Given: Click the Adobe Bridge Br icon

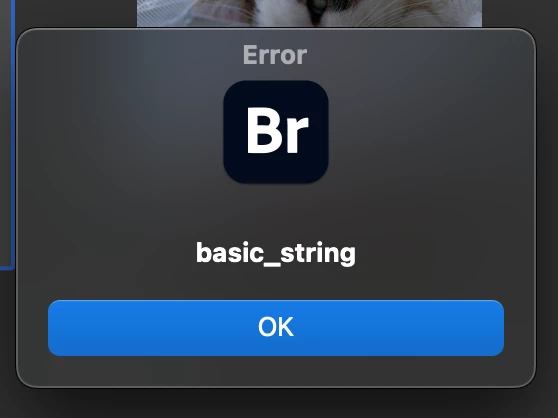Looking at the screenshot, I should 276,132.
